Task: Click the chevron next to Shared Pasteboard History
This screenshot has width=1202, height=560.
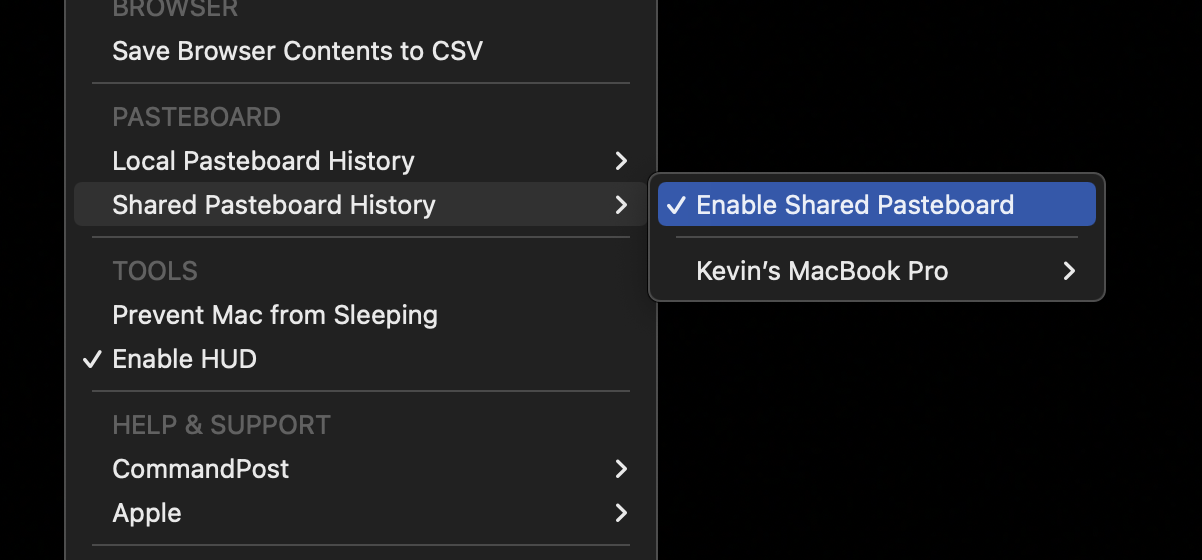Action: click(x=621, y=205)
